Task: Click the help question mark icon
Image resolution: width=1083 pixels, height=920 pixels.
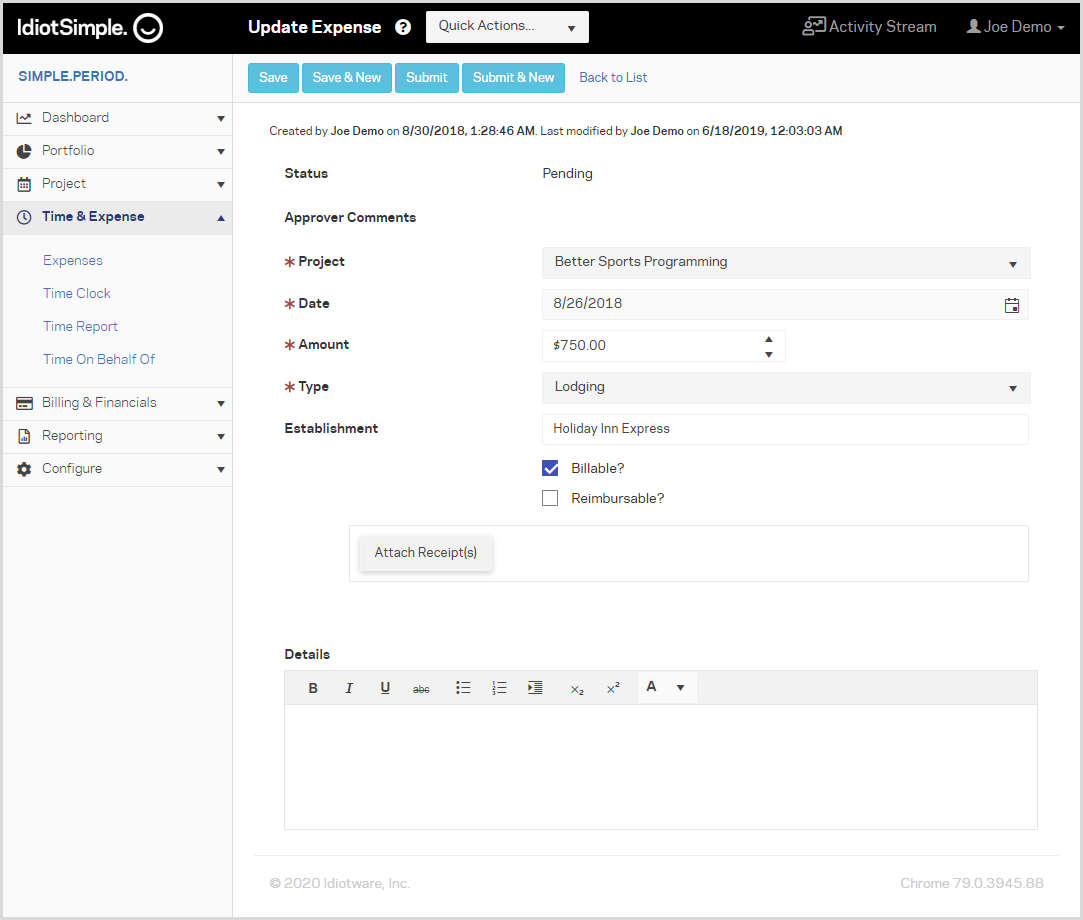Action: (403, 27)
